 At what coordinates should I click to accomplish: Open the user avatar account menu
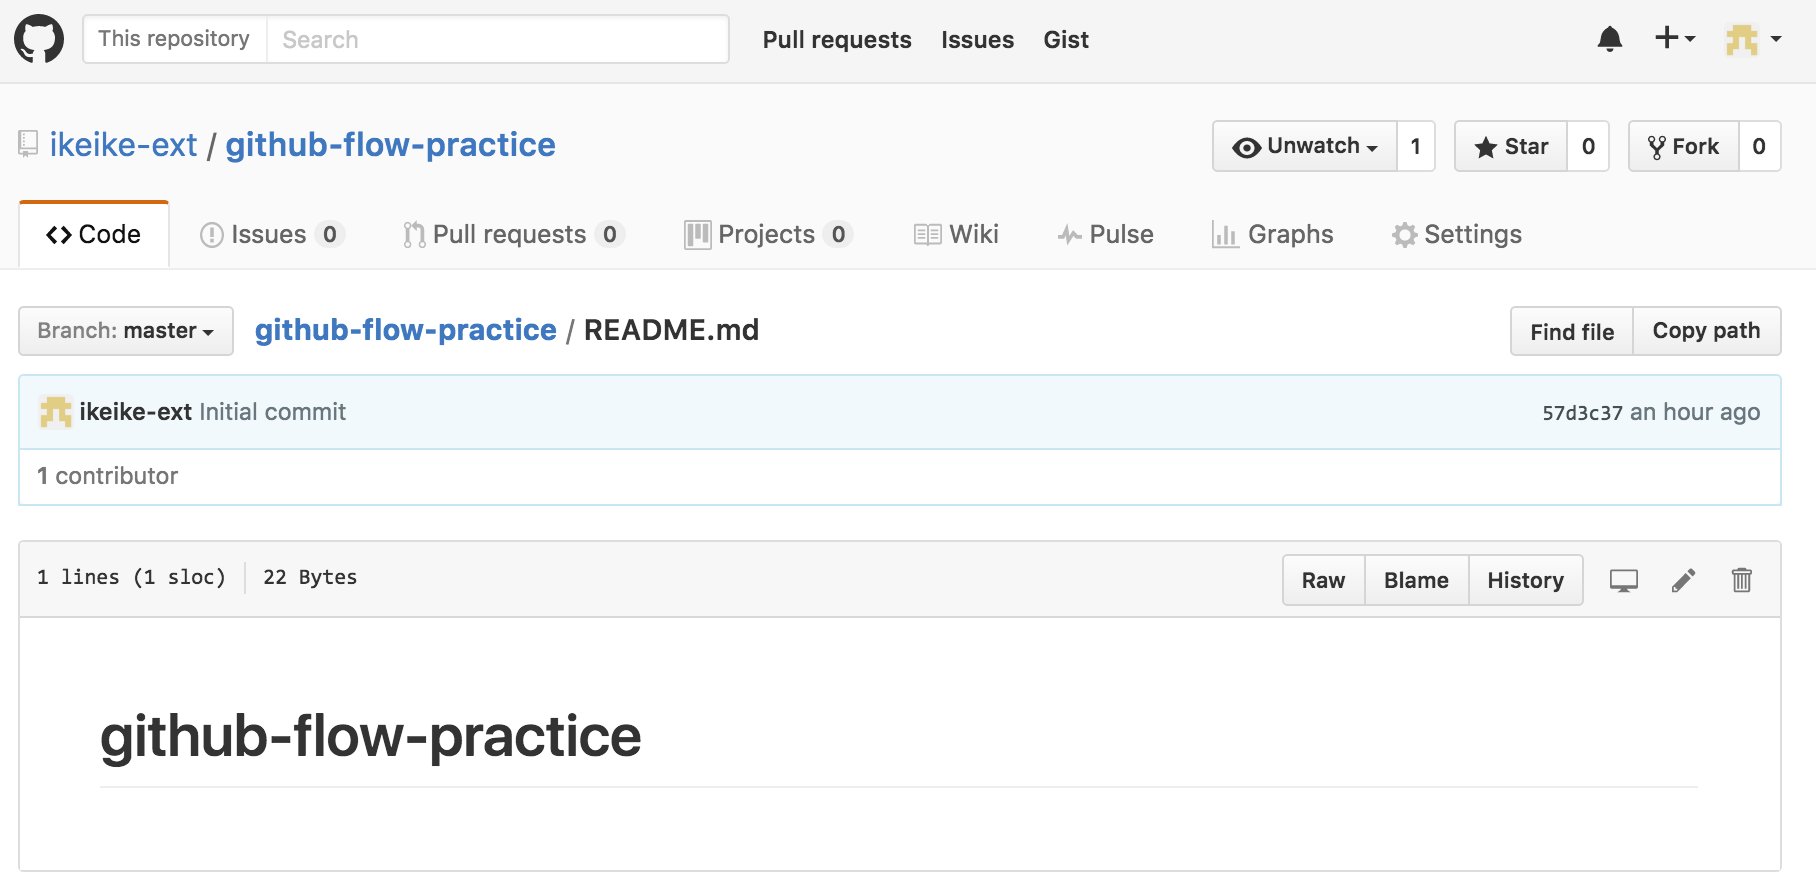(x=1754, y=39)
